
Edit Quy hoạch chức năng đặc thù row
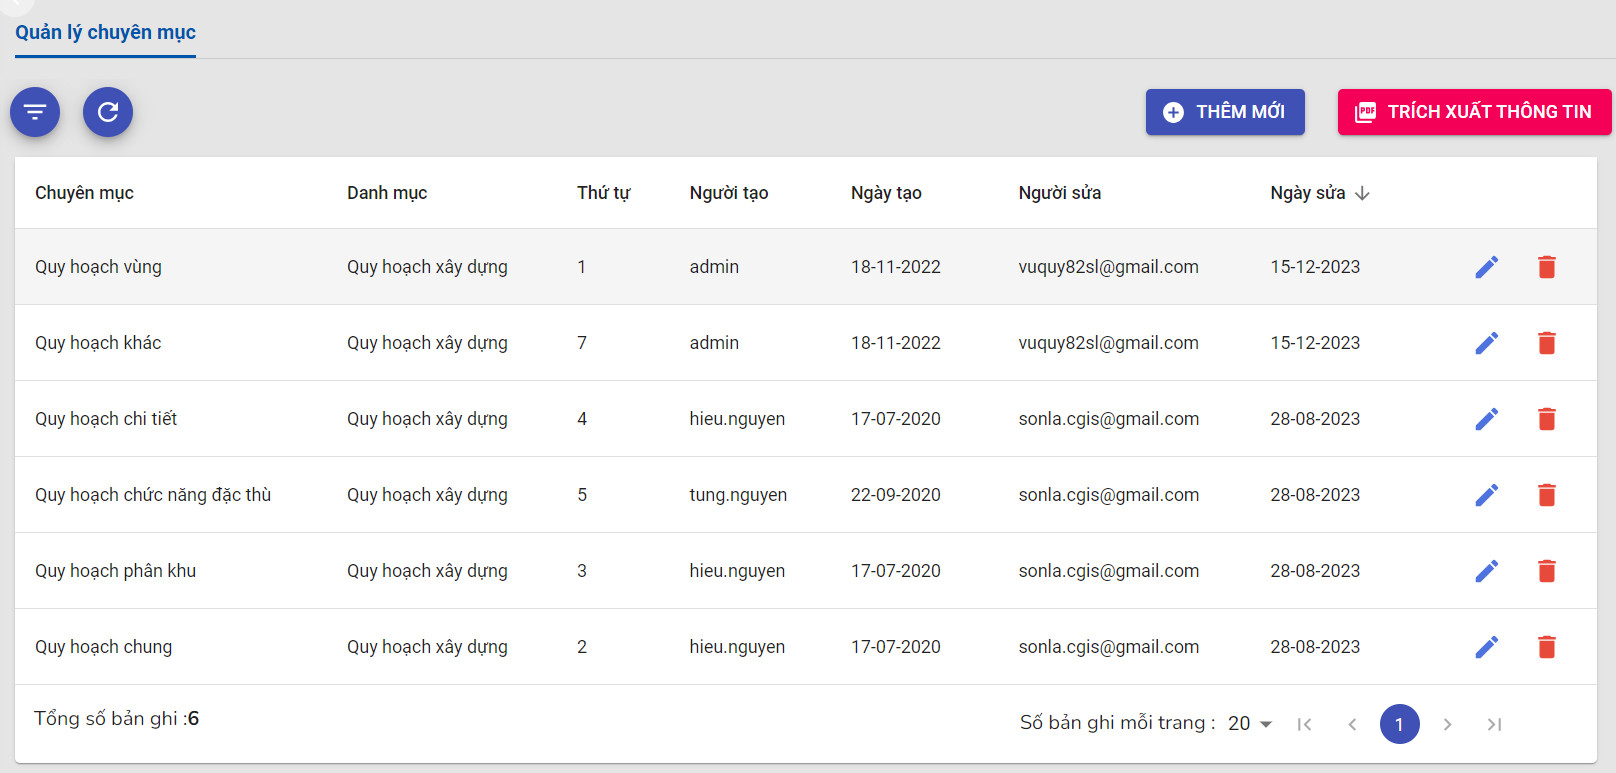point(1487,495)
